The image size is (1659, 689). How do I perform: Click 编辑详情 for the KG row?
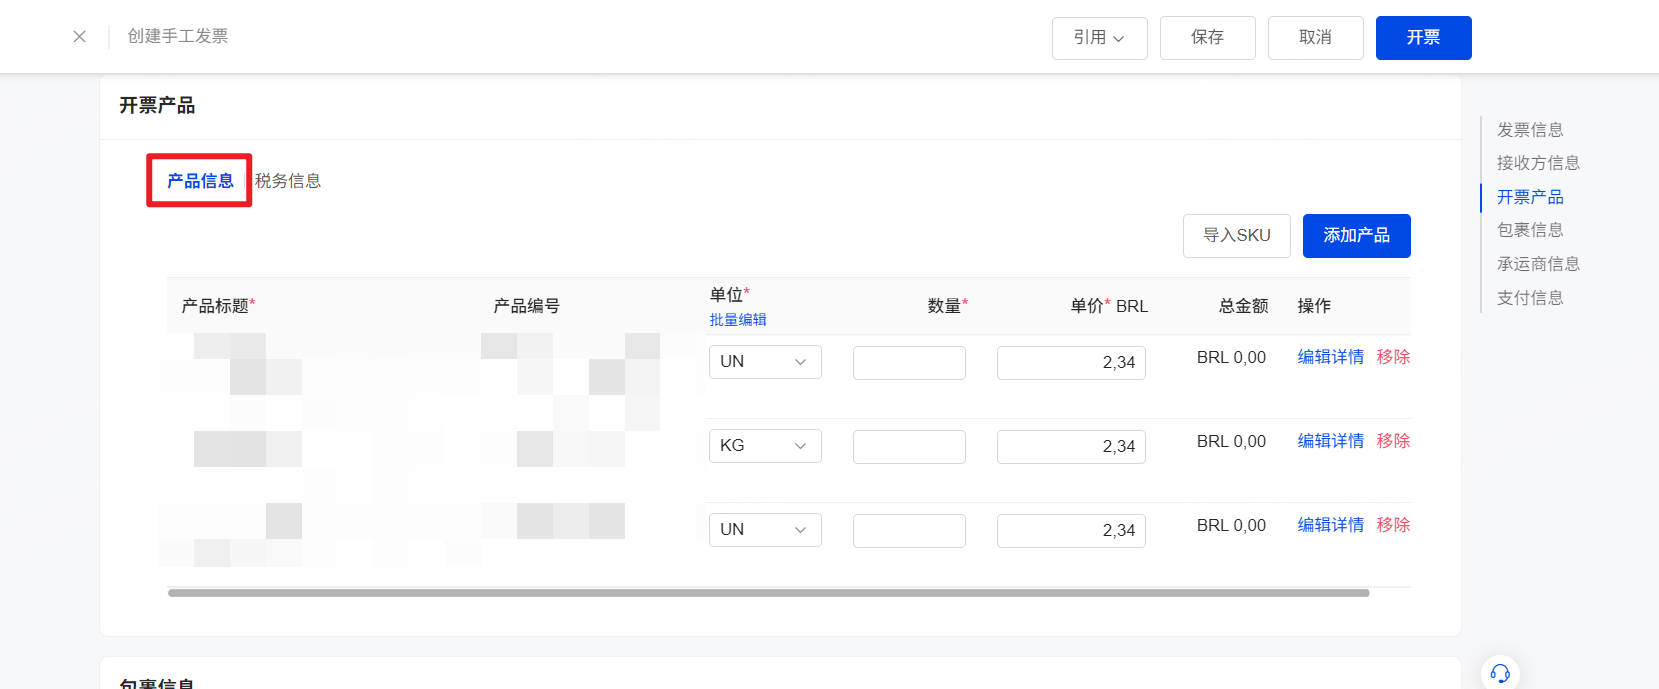tap(1330, 441)
